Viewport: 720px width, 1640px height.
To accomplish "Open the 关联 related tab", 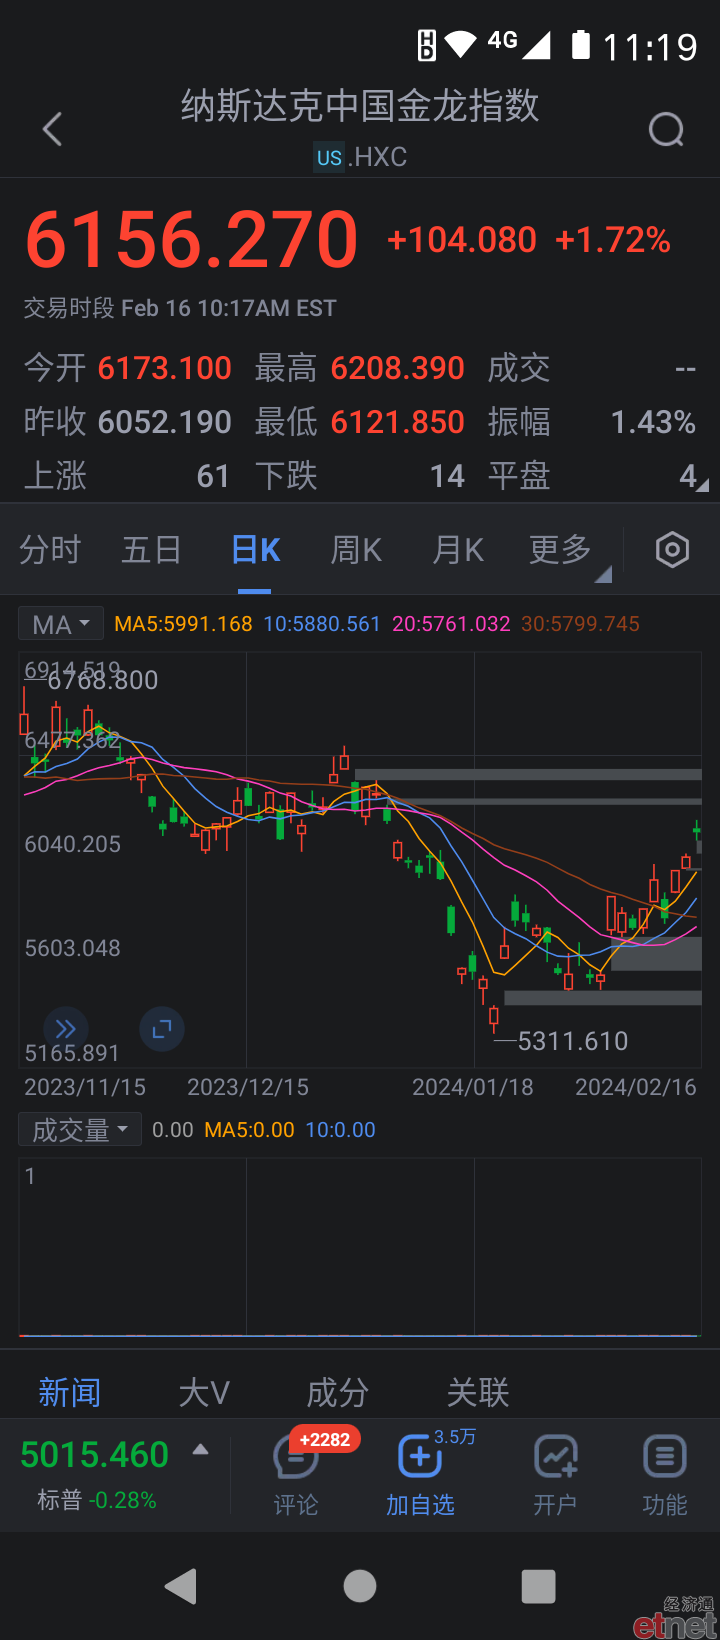I will pyautogui.click(x=478, y=1392).
